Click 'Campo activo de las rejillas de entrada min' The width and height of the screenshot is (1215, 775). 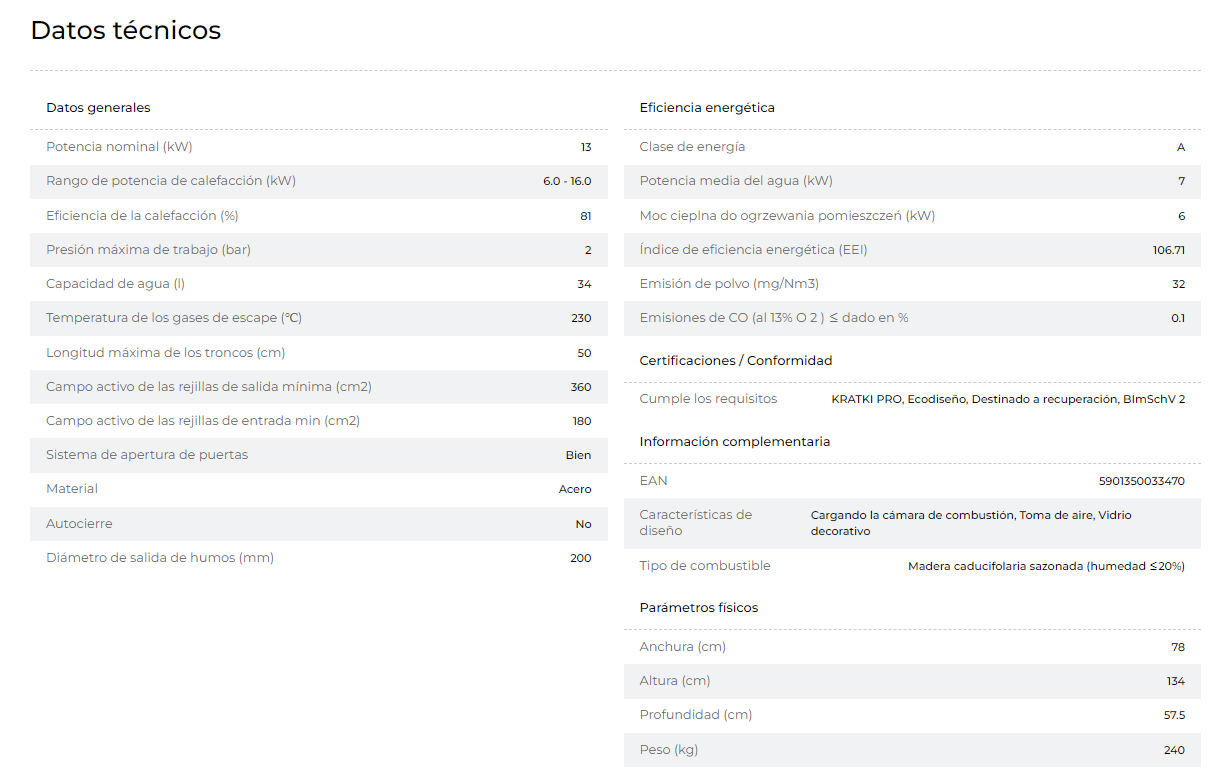[x=203, y=420]
